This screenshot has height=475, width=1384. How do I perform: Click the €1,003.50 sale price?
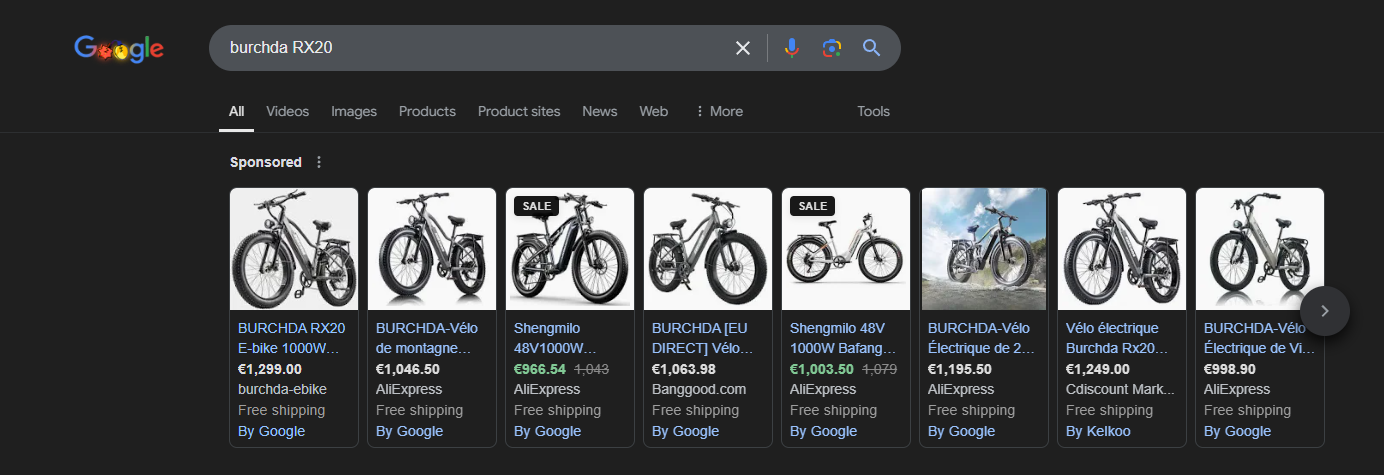822,369
